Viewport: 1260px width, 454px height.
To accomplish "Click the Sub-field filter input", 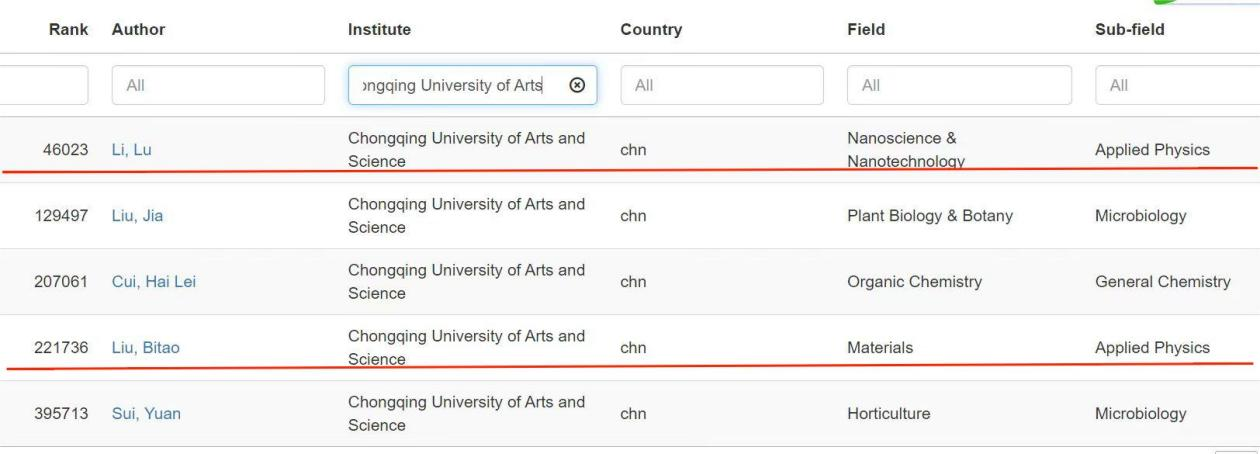I will [1176, 86].
